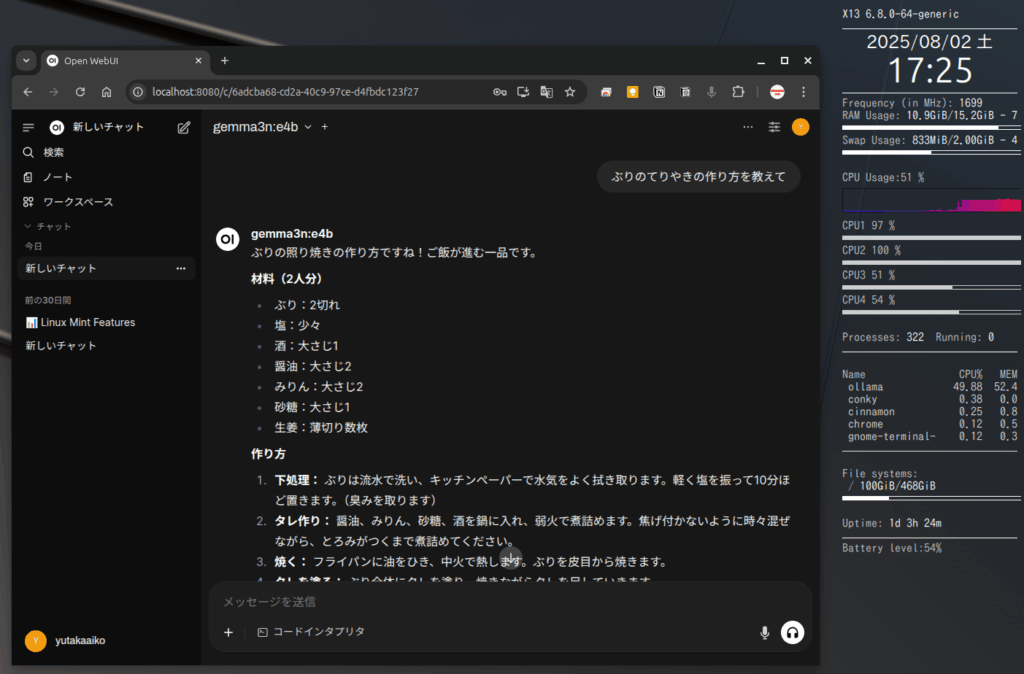The image size is (1024, 674).
Task: Open the tab search dropdown arrow
Action: click(26, 61)
